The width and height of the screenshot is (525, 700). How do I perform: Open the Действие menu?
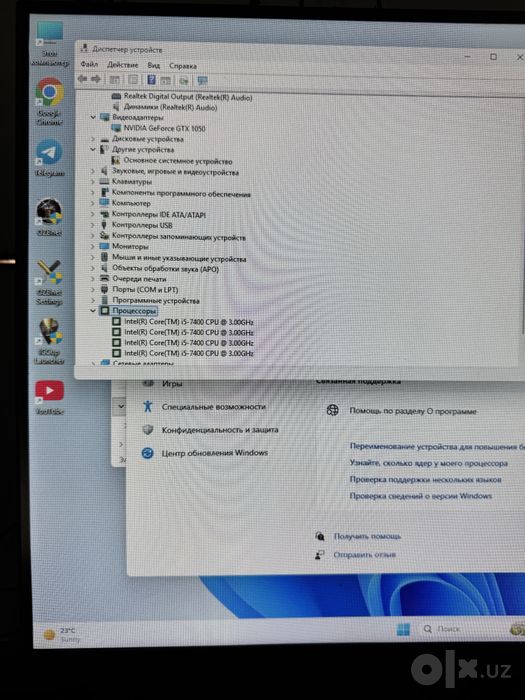click(123, 65)
